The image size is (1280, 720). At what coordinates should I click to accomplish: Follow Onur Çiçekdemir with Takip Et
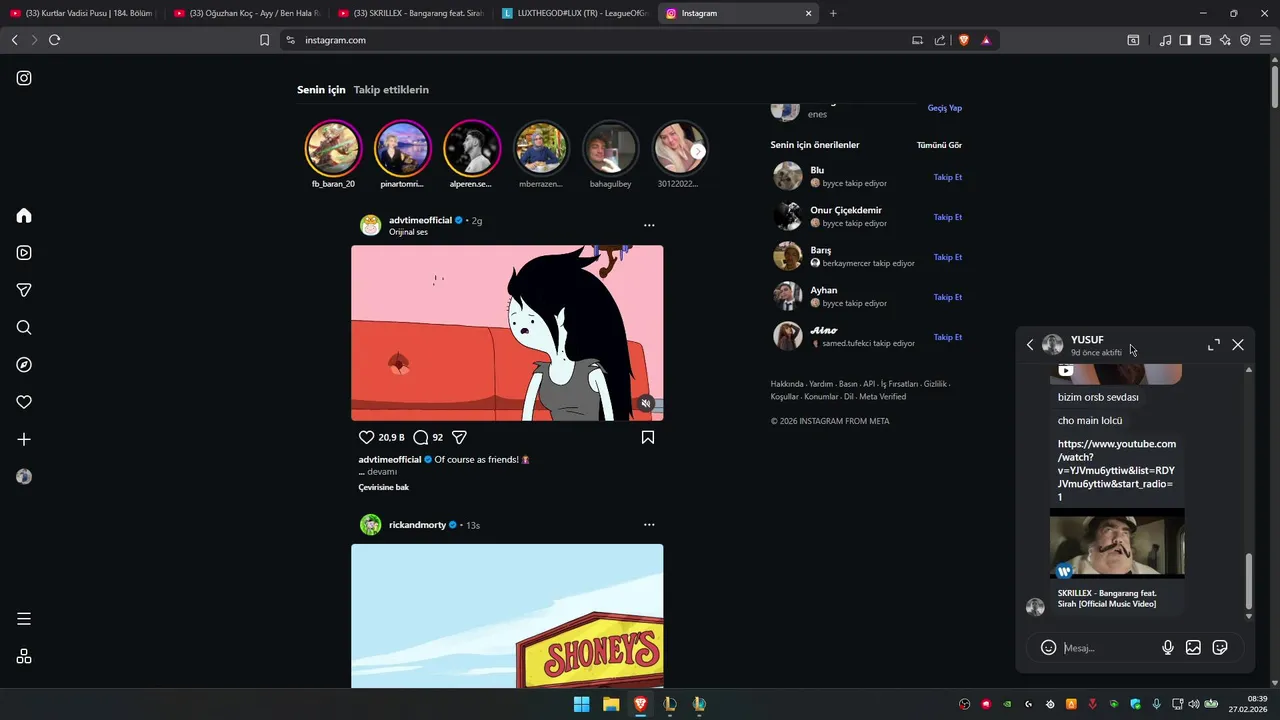point(948,217)
